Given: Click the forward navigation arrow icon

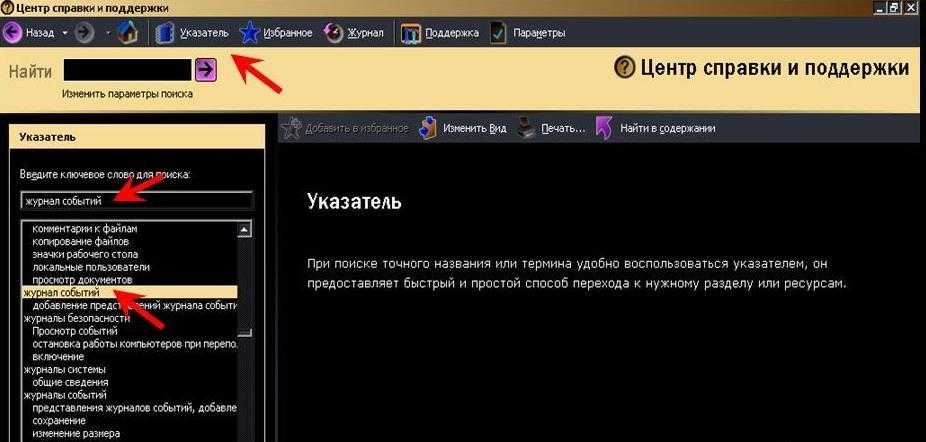Looking at the screenshot, I should [x=85, y=32].
